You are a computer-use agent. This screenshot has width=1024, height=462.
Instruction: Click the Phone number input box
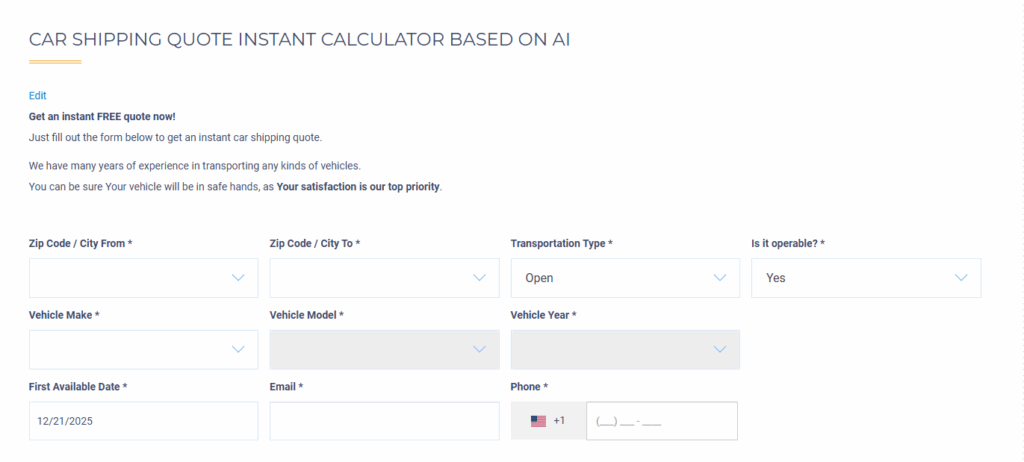tap(662, 421)
